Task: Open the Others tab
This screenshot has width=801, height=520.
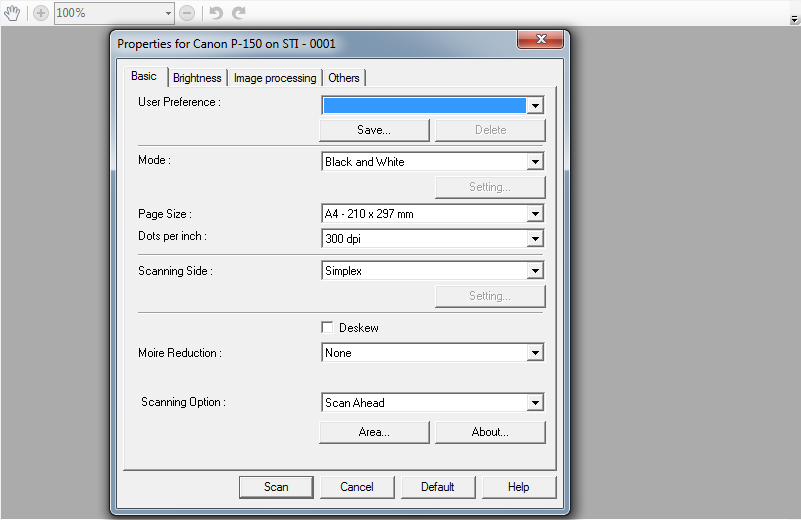Action: (344, 78)
